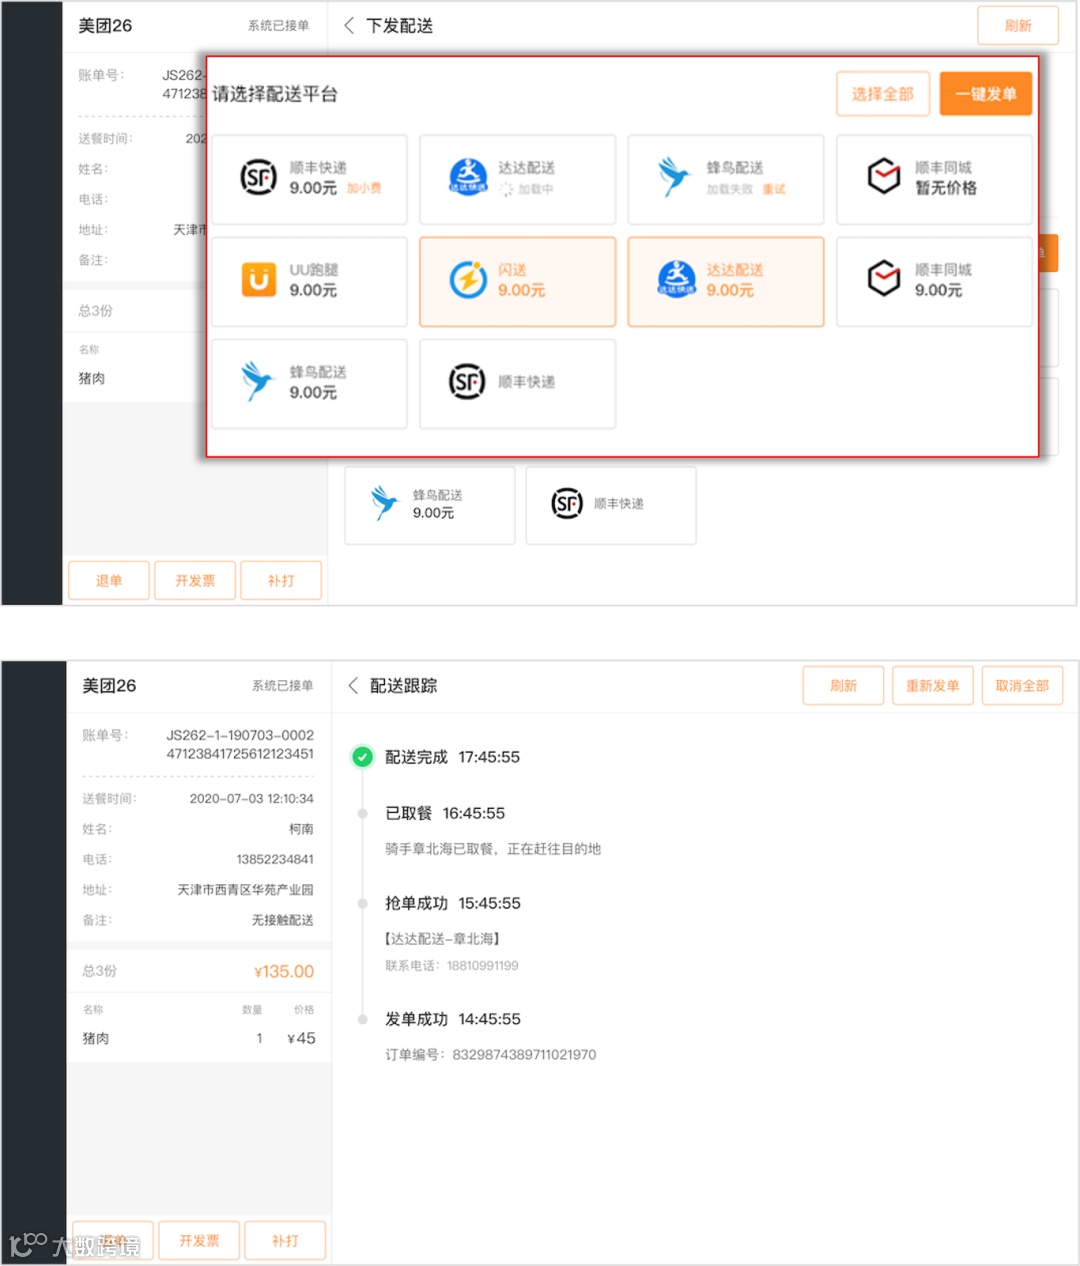1080x1266 pixels.
Task: Click 刷新 on the 下发配送 page
Action: tap(1018, 26)
